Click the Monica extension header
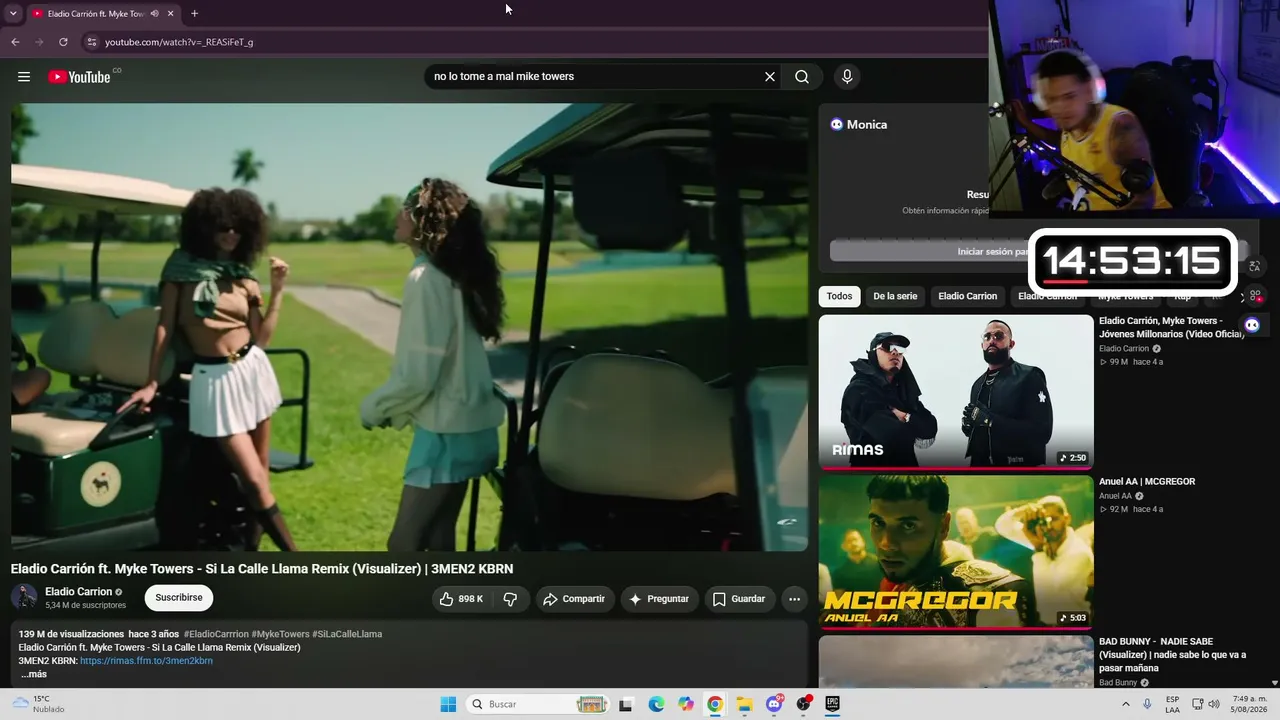The width and height of the screenshot is (1280, 720). pyautogui.click(x=859, y=124)
